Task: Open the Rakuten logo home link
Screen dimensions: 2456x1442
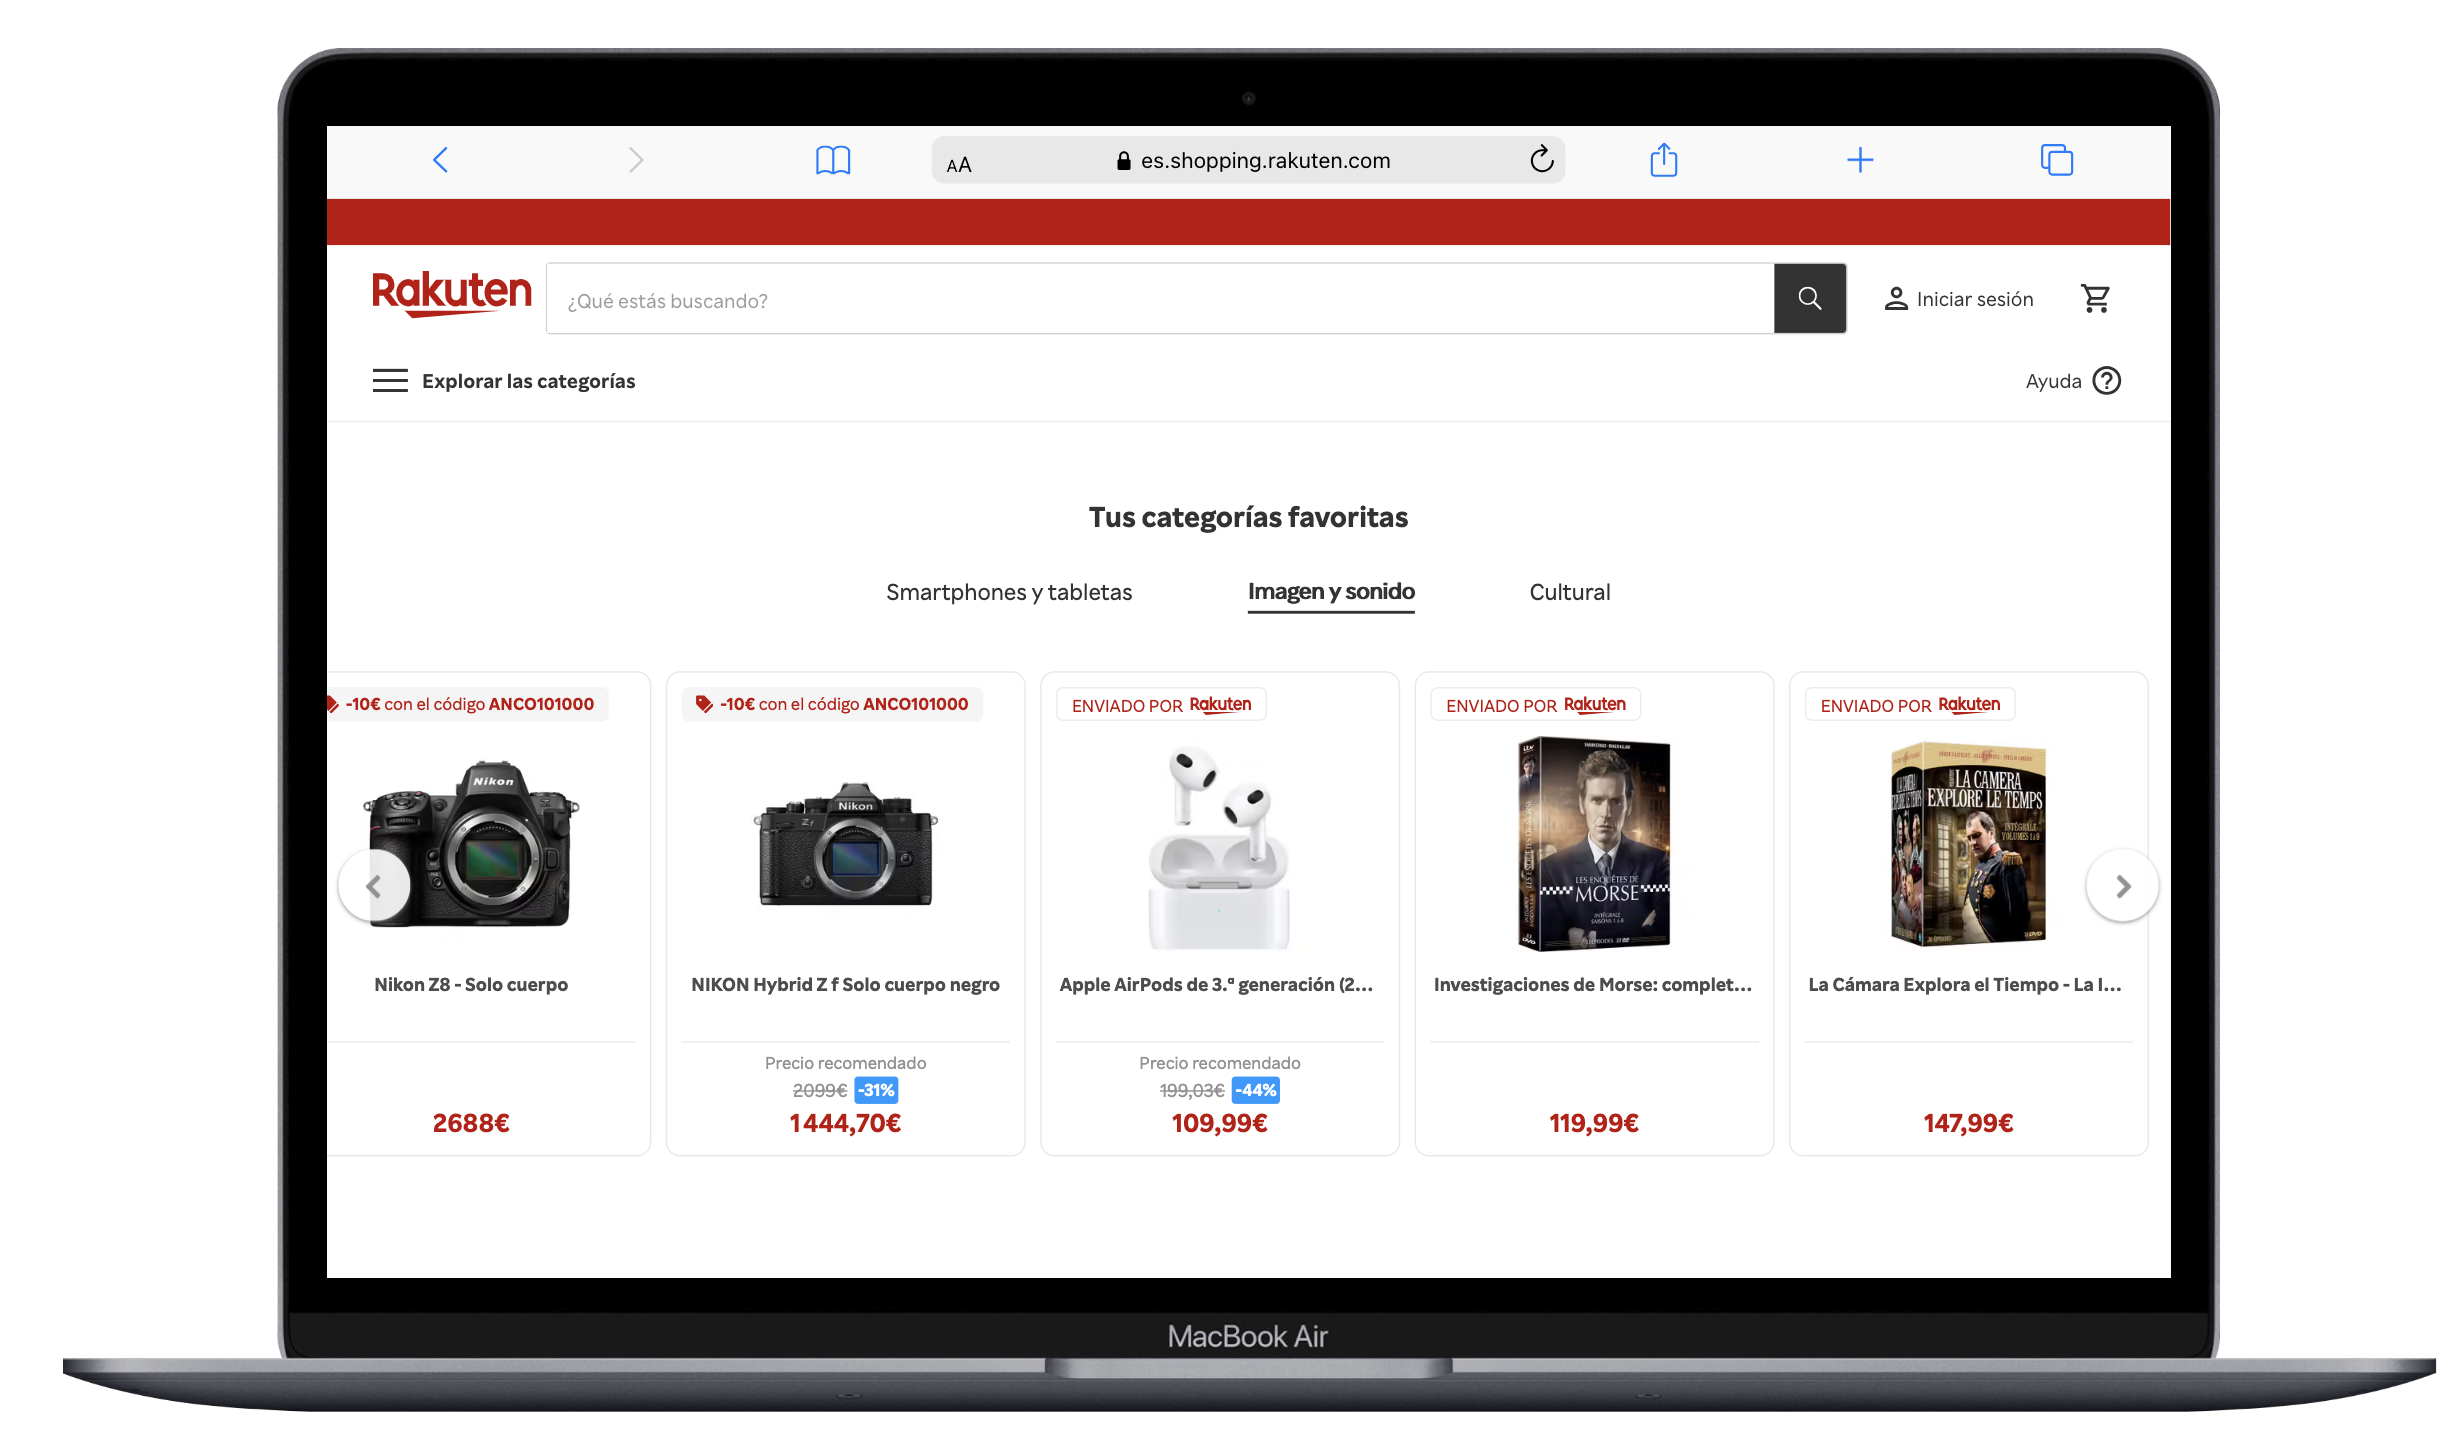Action: coord(452,293)
